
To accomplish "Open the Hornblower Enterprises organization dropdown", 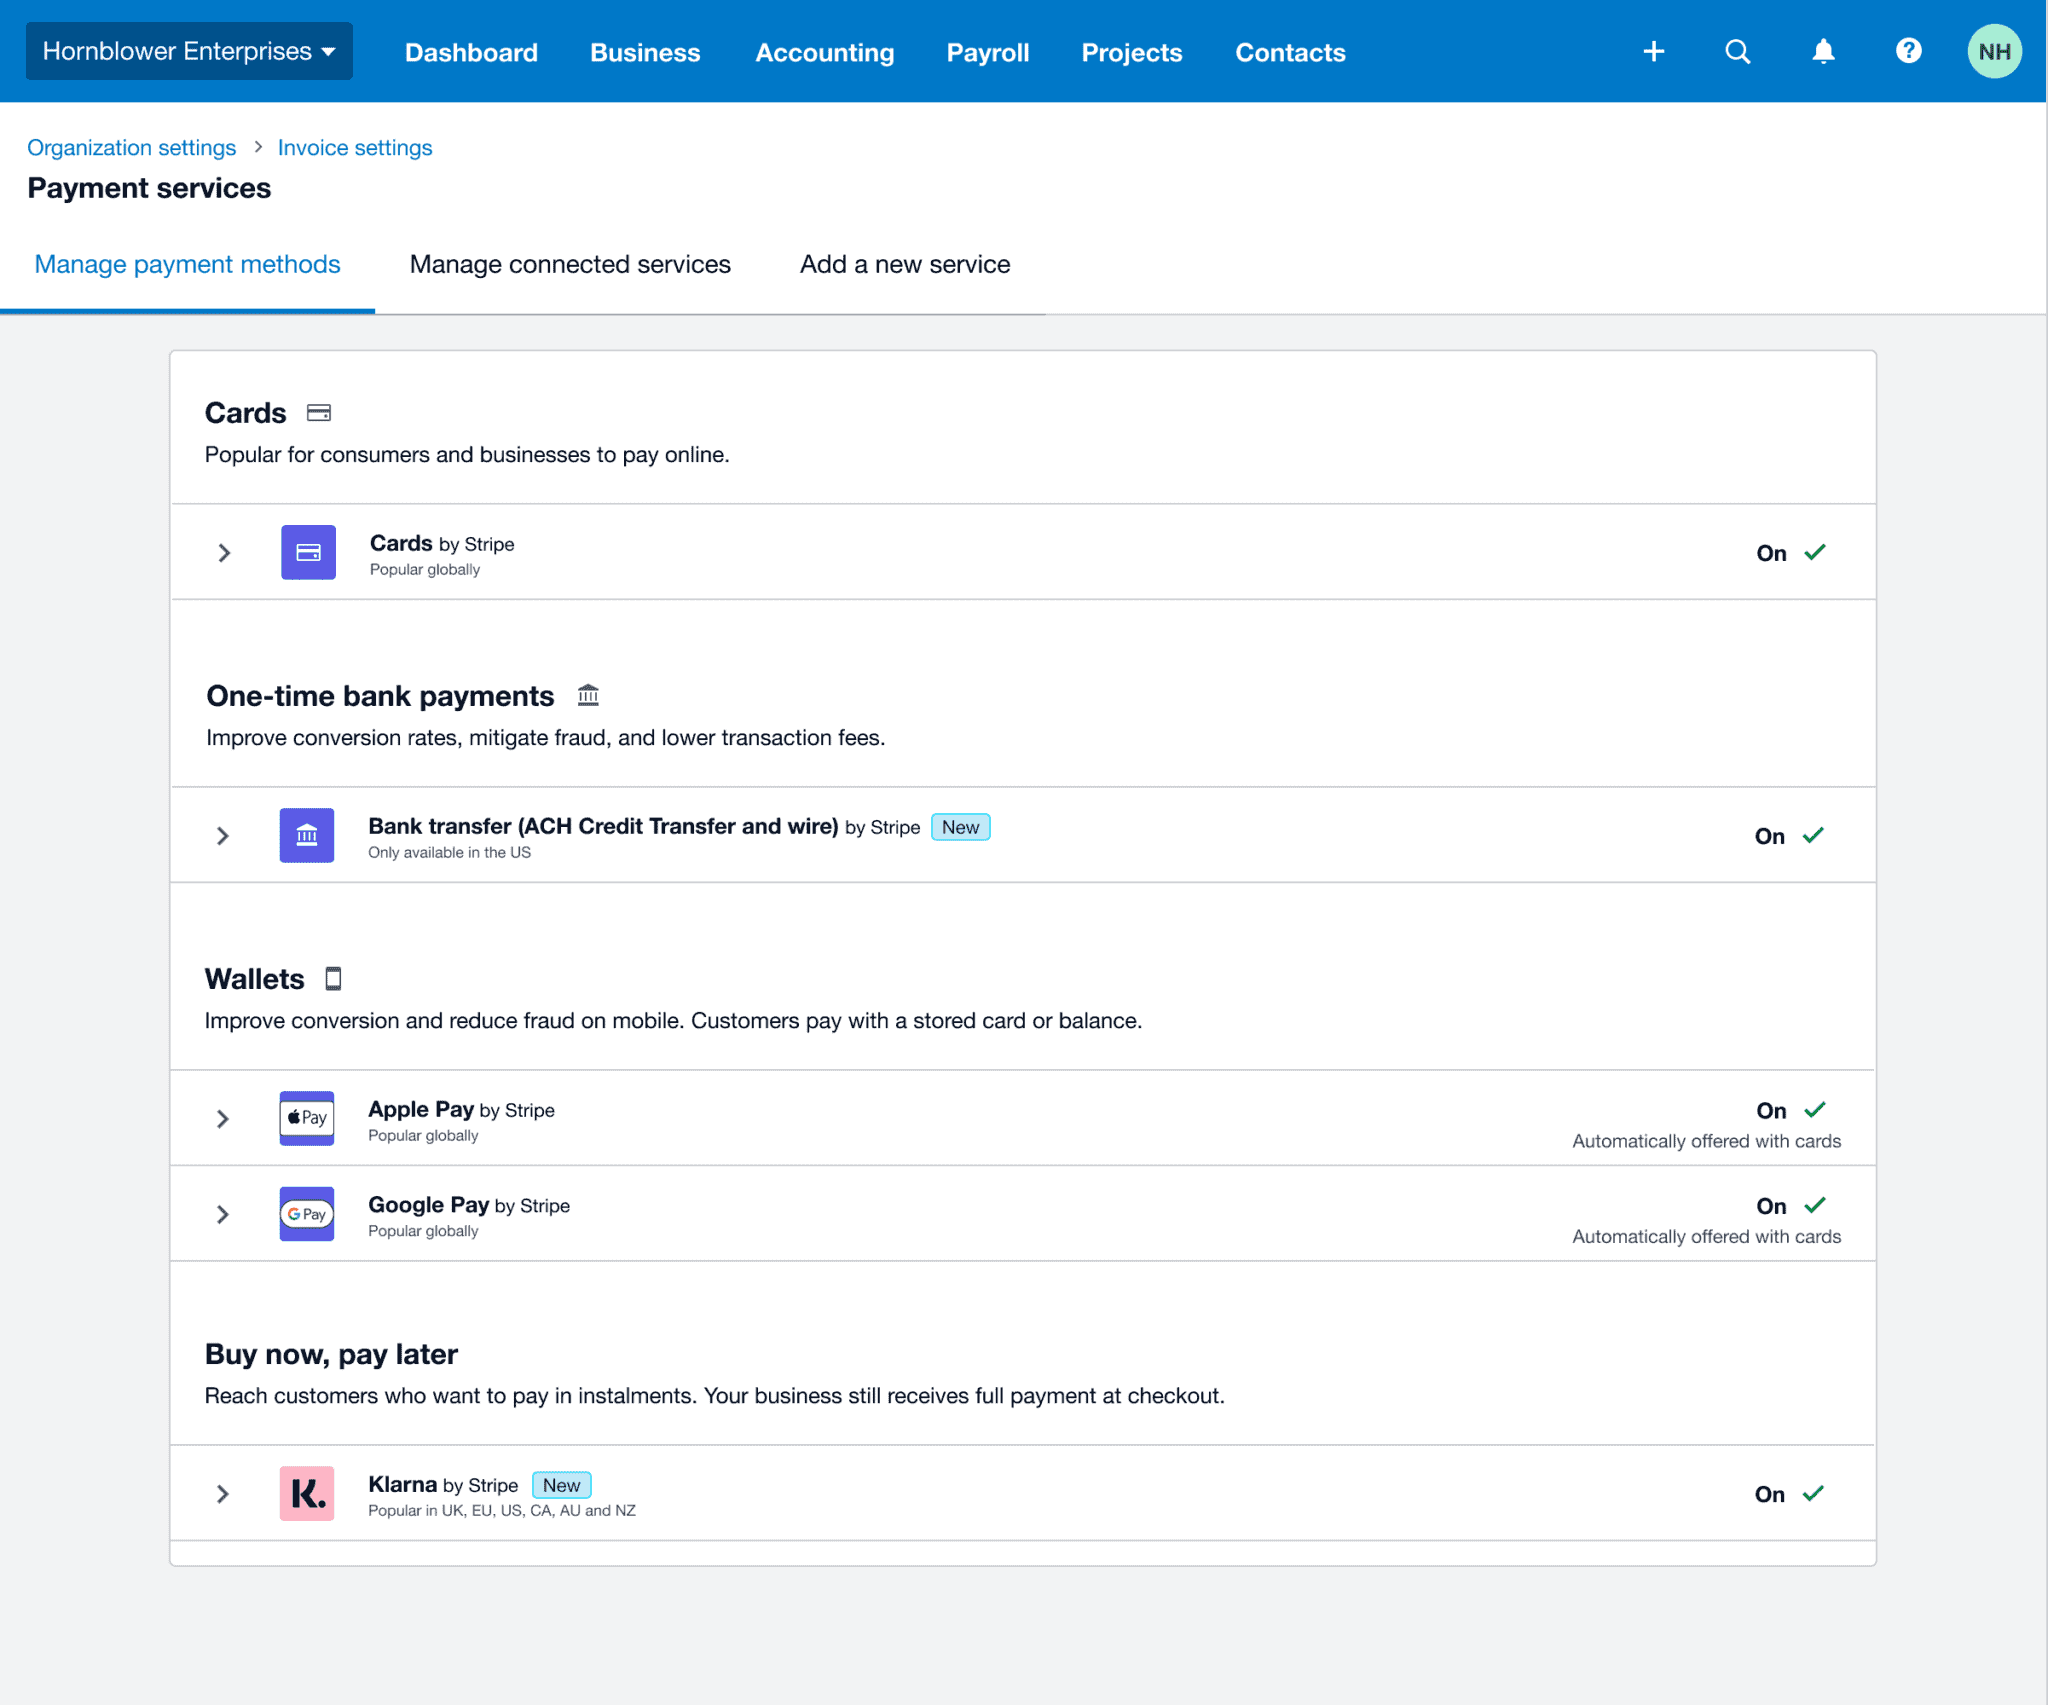I will pos(188,51).
